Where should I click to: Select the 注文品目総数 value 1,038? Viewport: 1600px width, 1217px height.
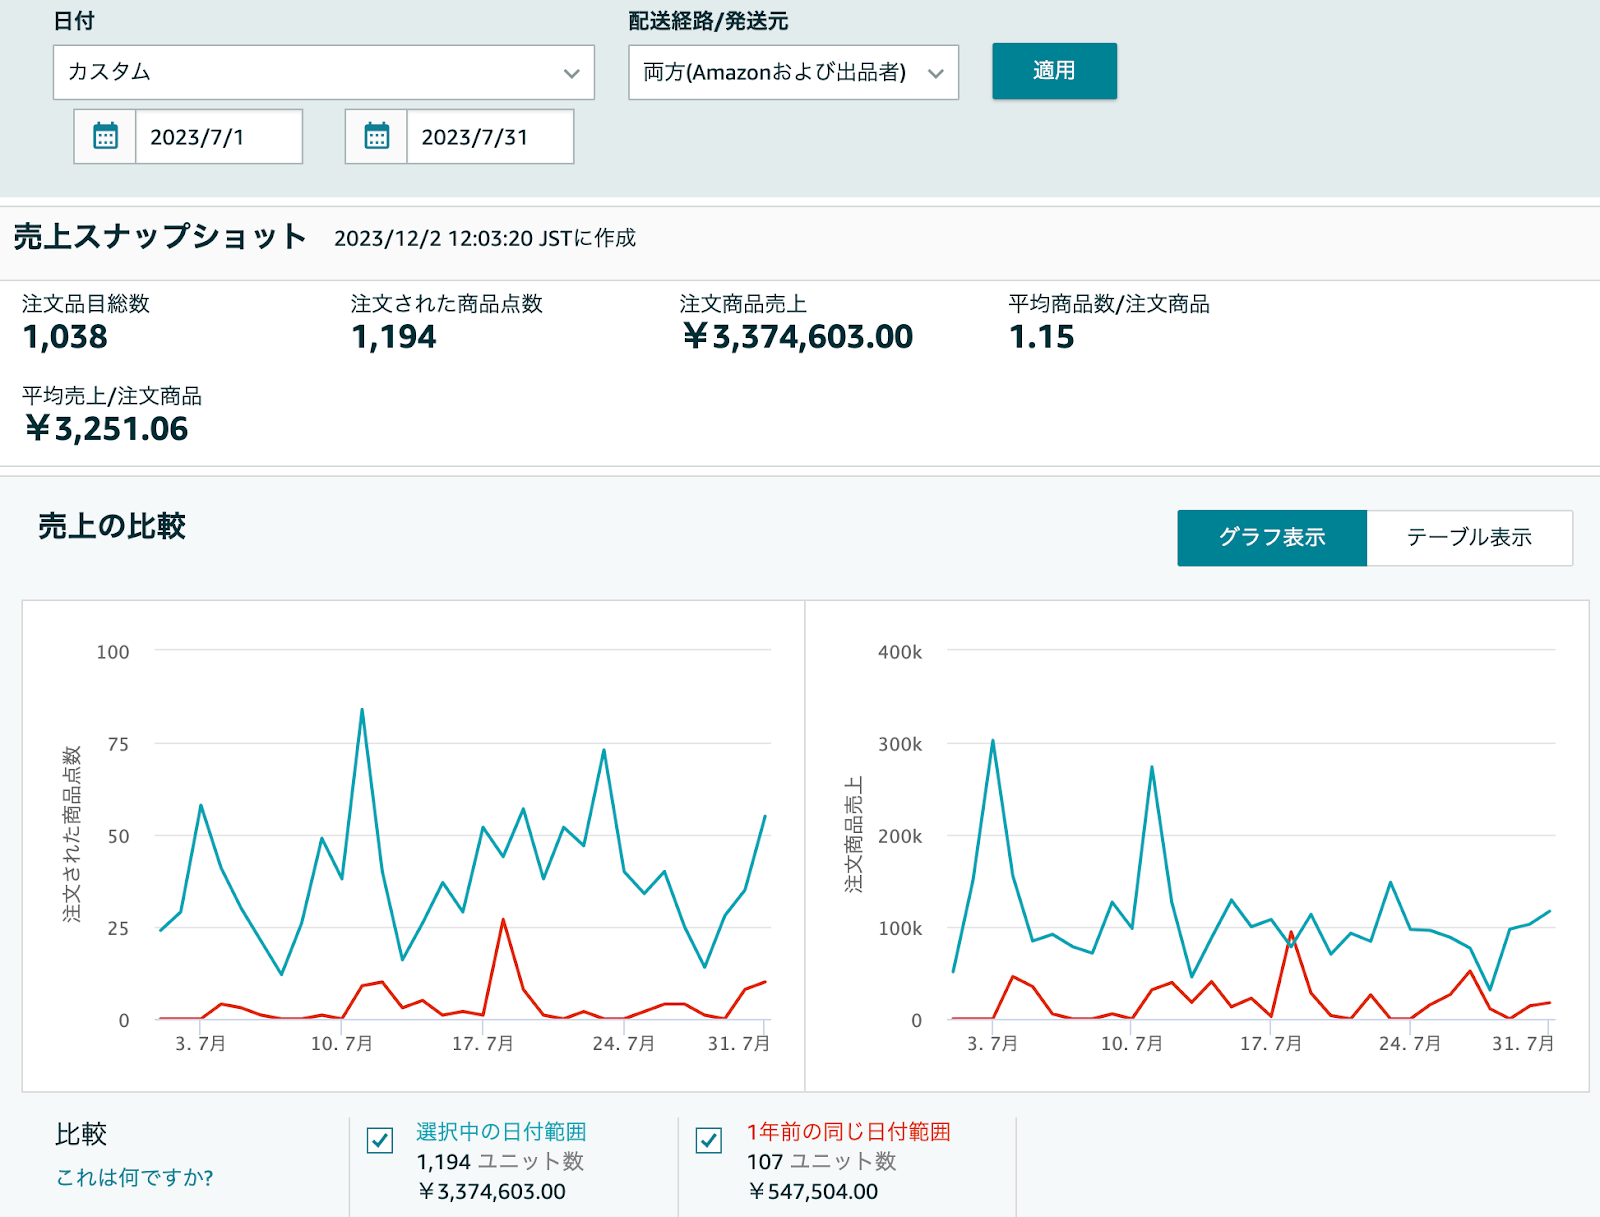pyautogui.click(x=65, y=337)
